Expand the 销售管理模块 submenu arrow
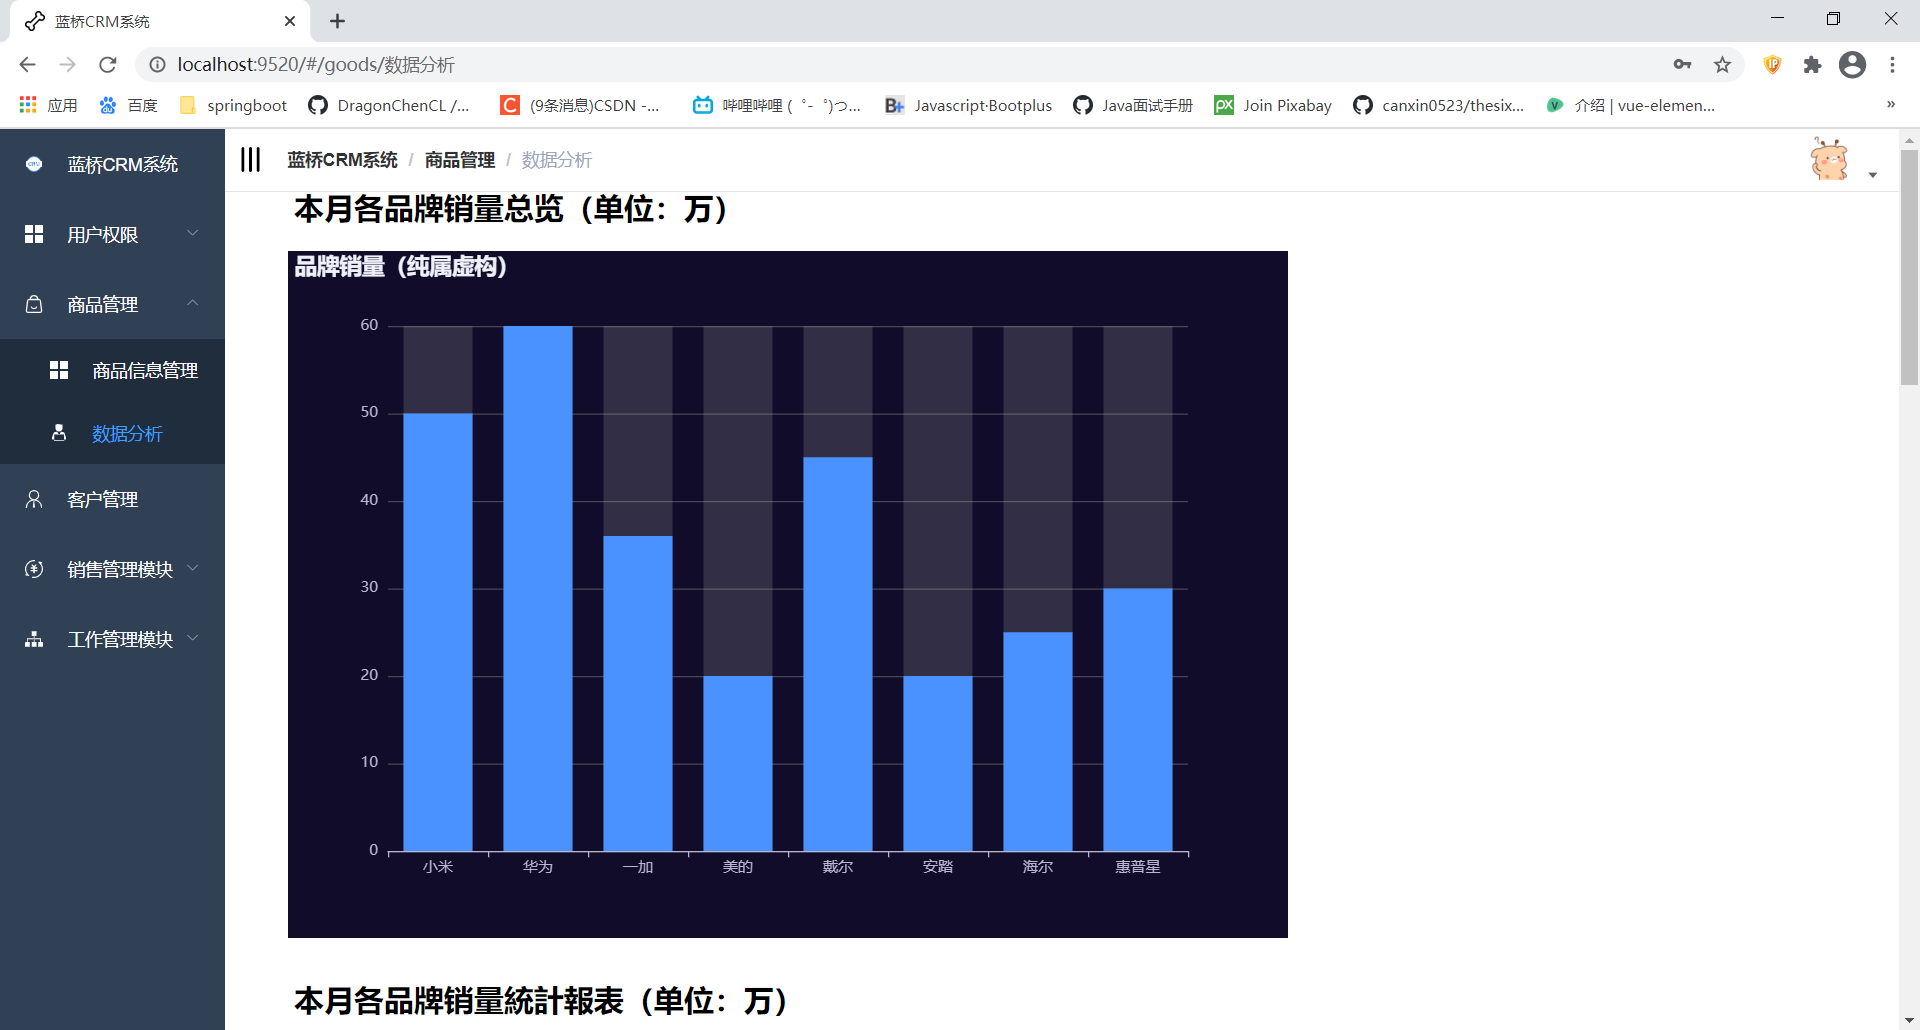Viewport: 1920px width, 1030px height. [x=193, y=568]
